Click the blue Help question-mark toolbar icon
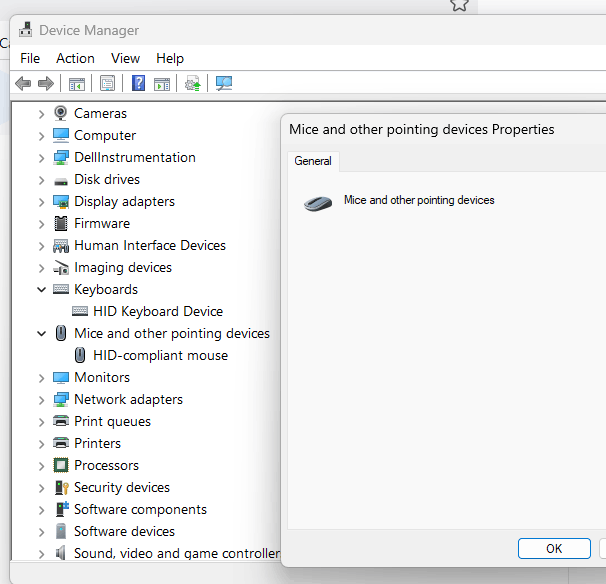 [x=138, y=83]
